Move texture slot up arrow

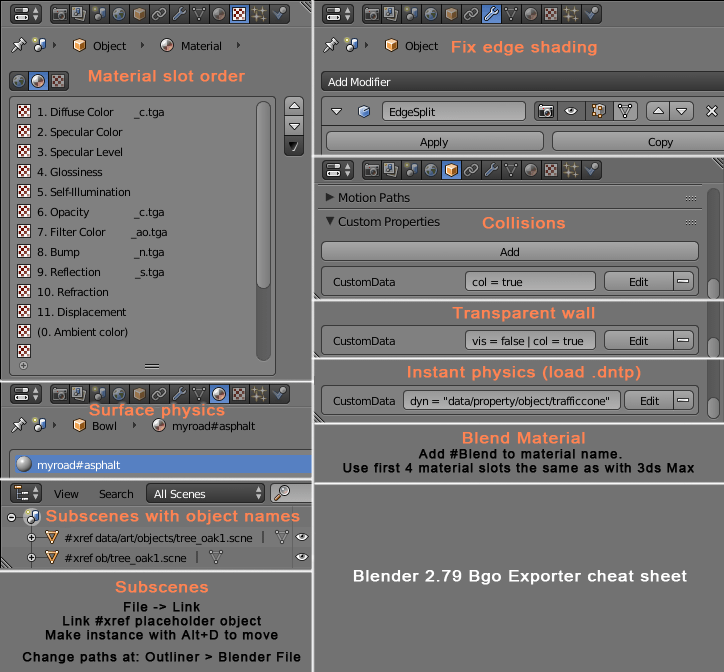click(294, 106)
